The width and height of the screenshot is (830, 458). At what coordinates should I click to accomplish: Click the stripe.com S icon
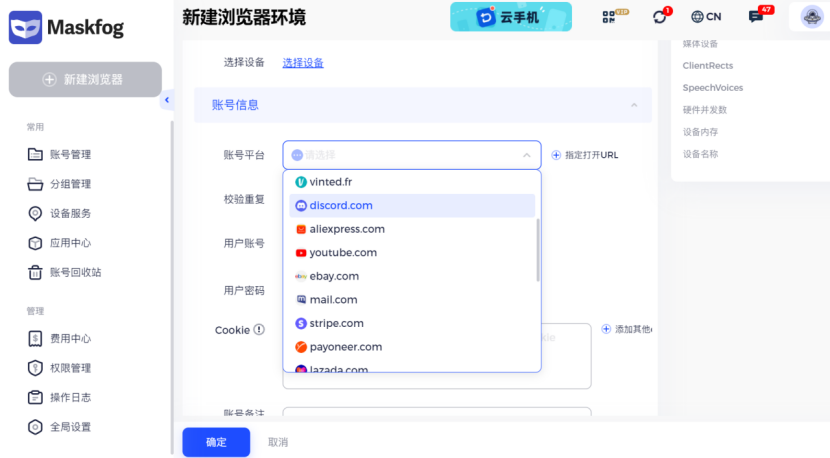(301, 324)
